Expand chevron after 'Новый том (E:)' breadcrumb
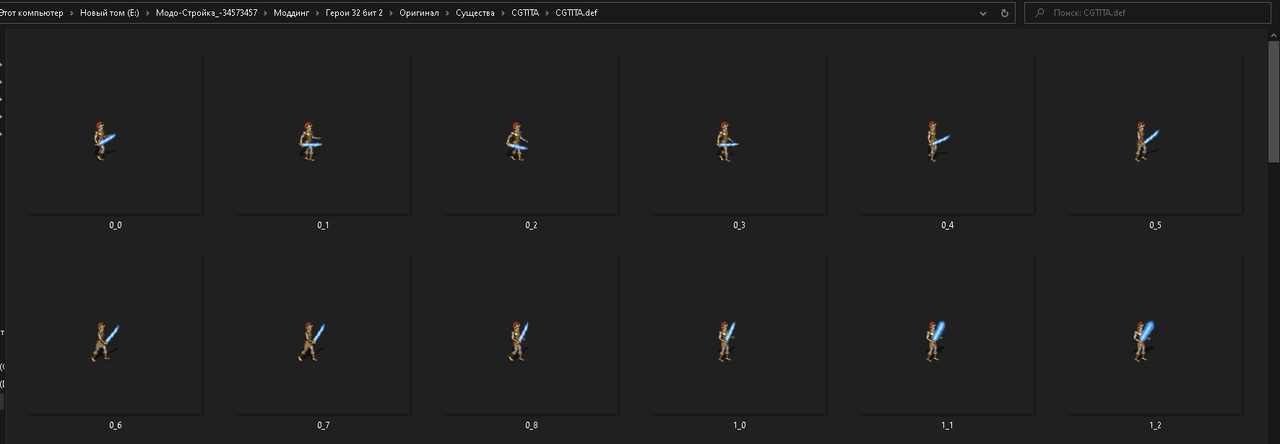 (149, 13)
